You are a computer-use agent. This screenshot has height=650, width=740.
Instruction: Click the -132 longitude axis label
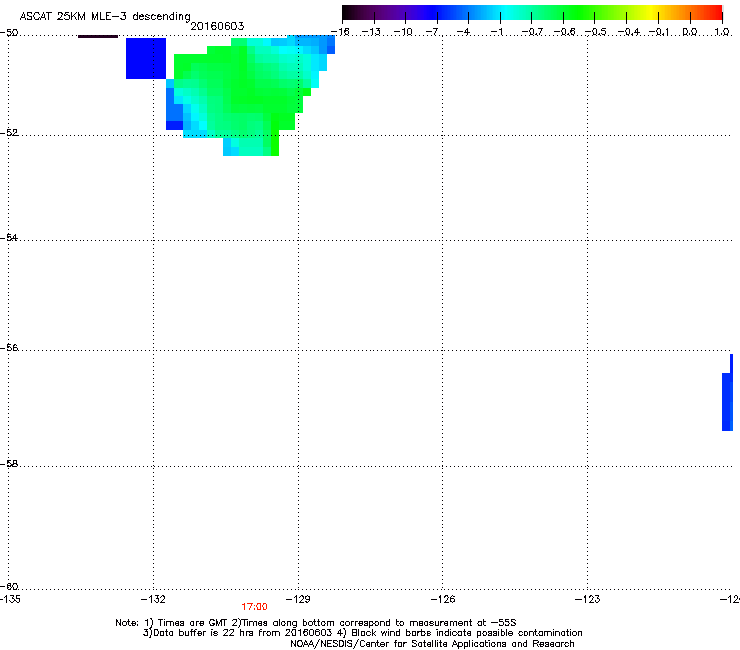point(153,599)
